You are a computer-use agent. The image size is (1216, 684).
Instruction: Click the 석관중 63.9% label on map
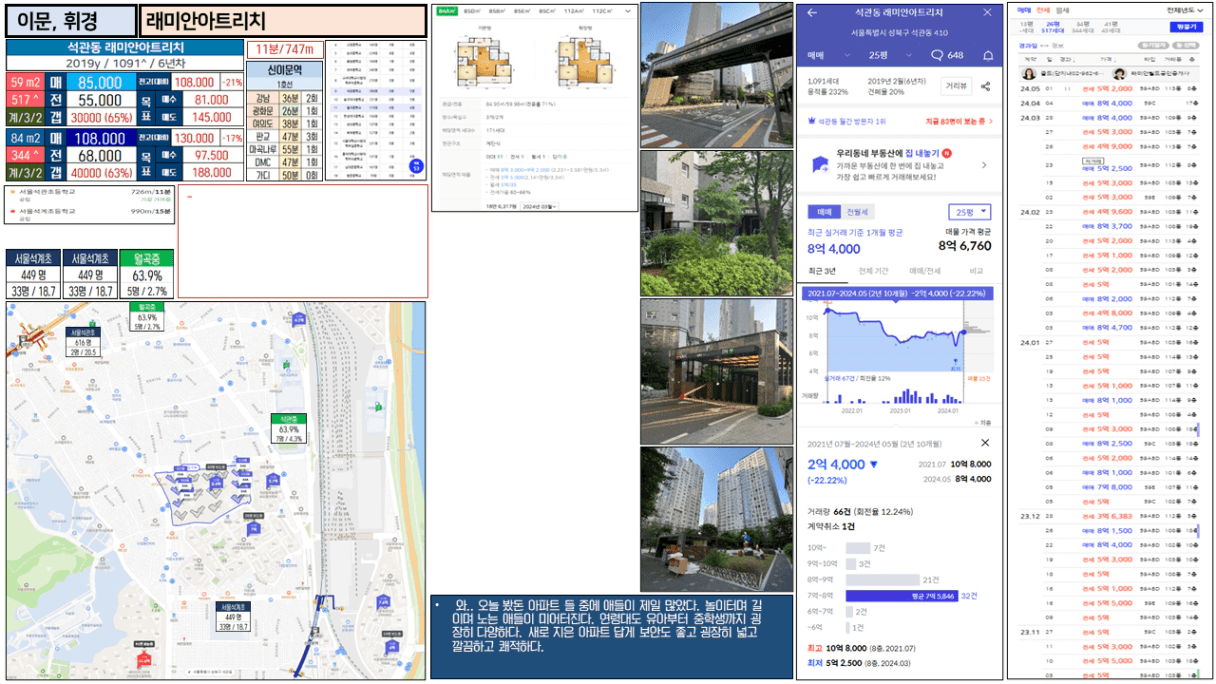(x=290, y=428)
